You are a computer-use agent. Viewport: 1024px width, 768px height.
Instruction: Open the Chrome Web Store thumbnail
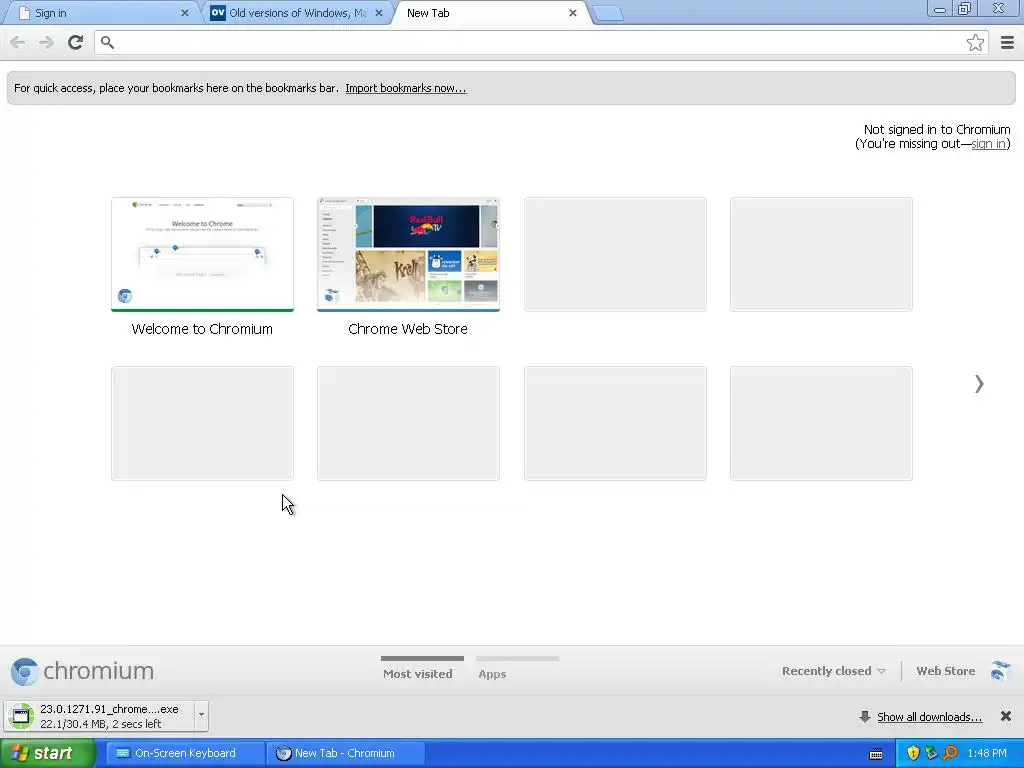point(408,255)
